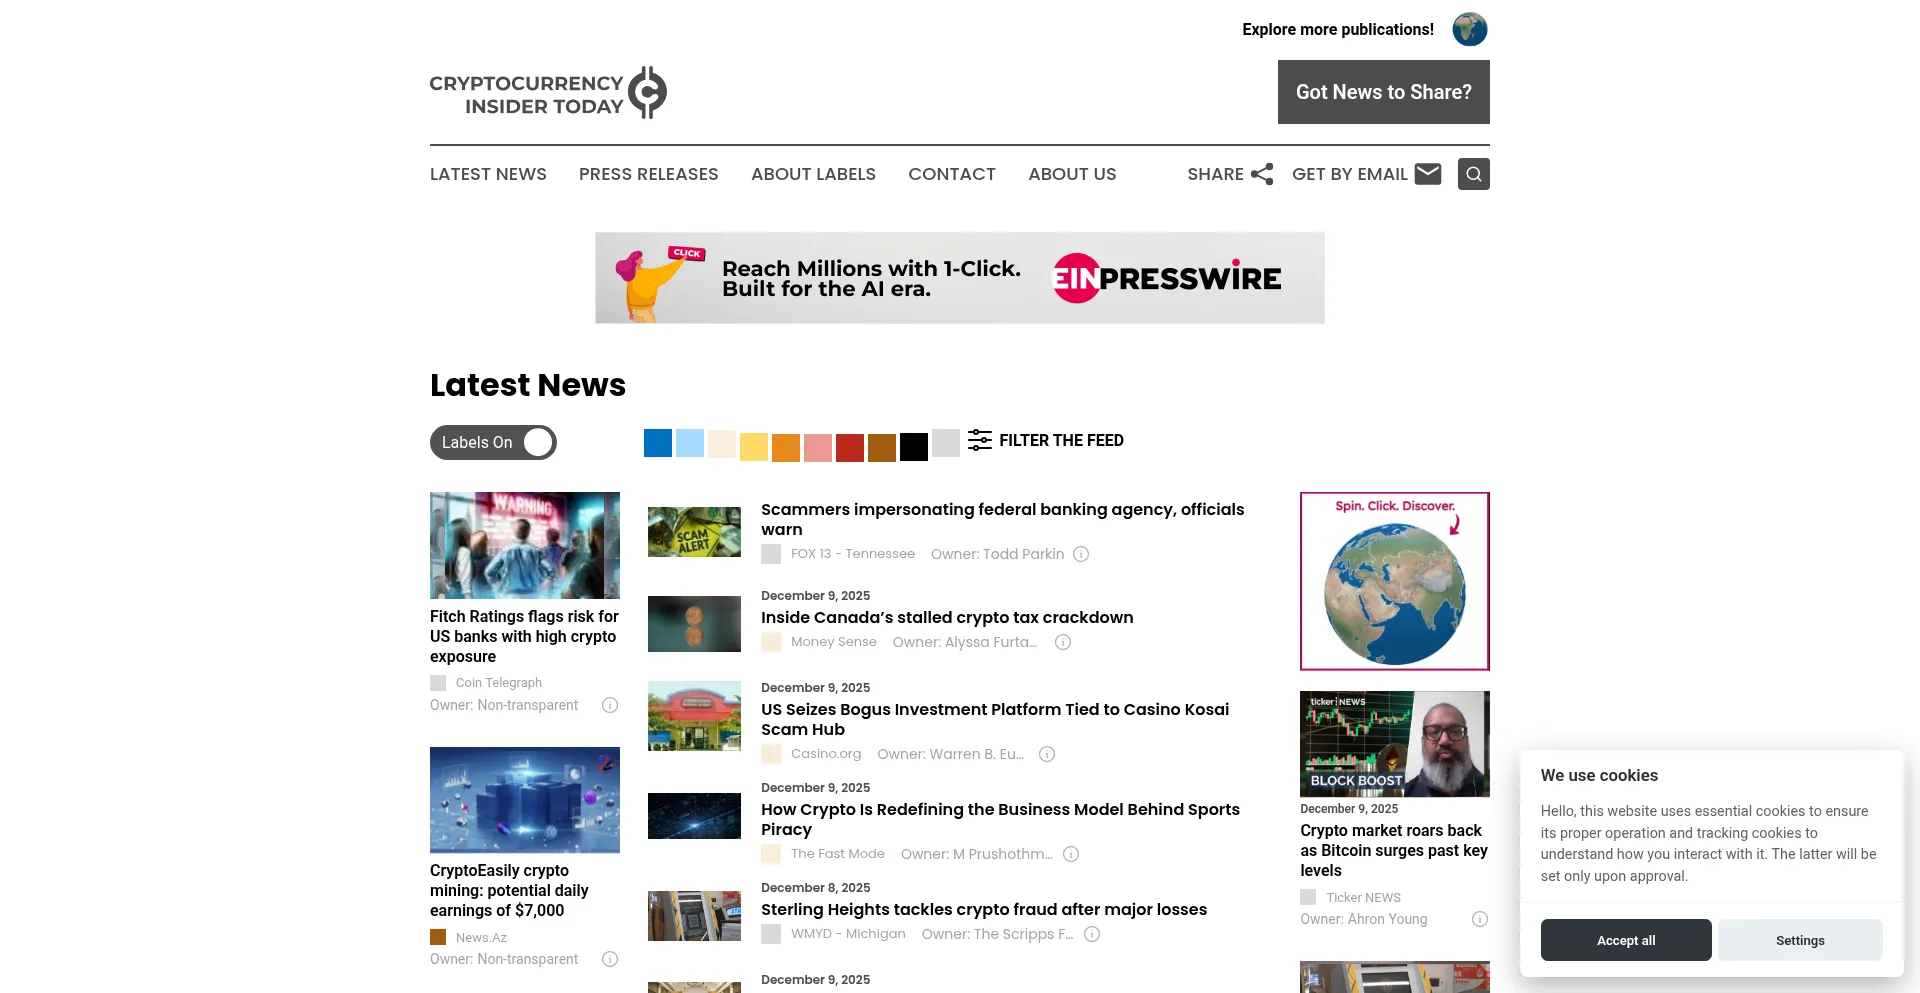Viewport: 1920px width, 993px height.
Task: Open the Canada crypto tax article thumbnail
Action: 694,624
